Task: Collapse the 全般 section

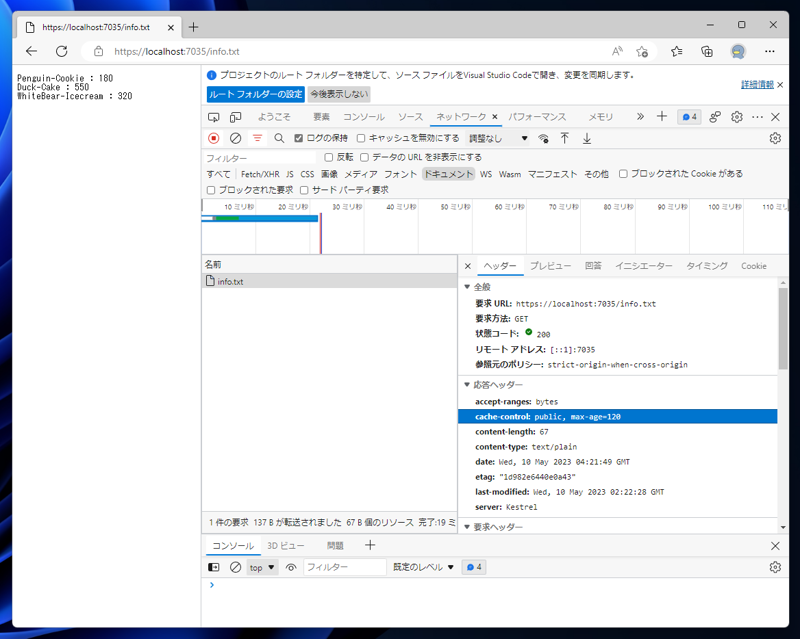Action: [x=467, y=287]
